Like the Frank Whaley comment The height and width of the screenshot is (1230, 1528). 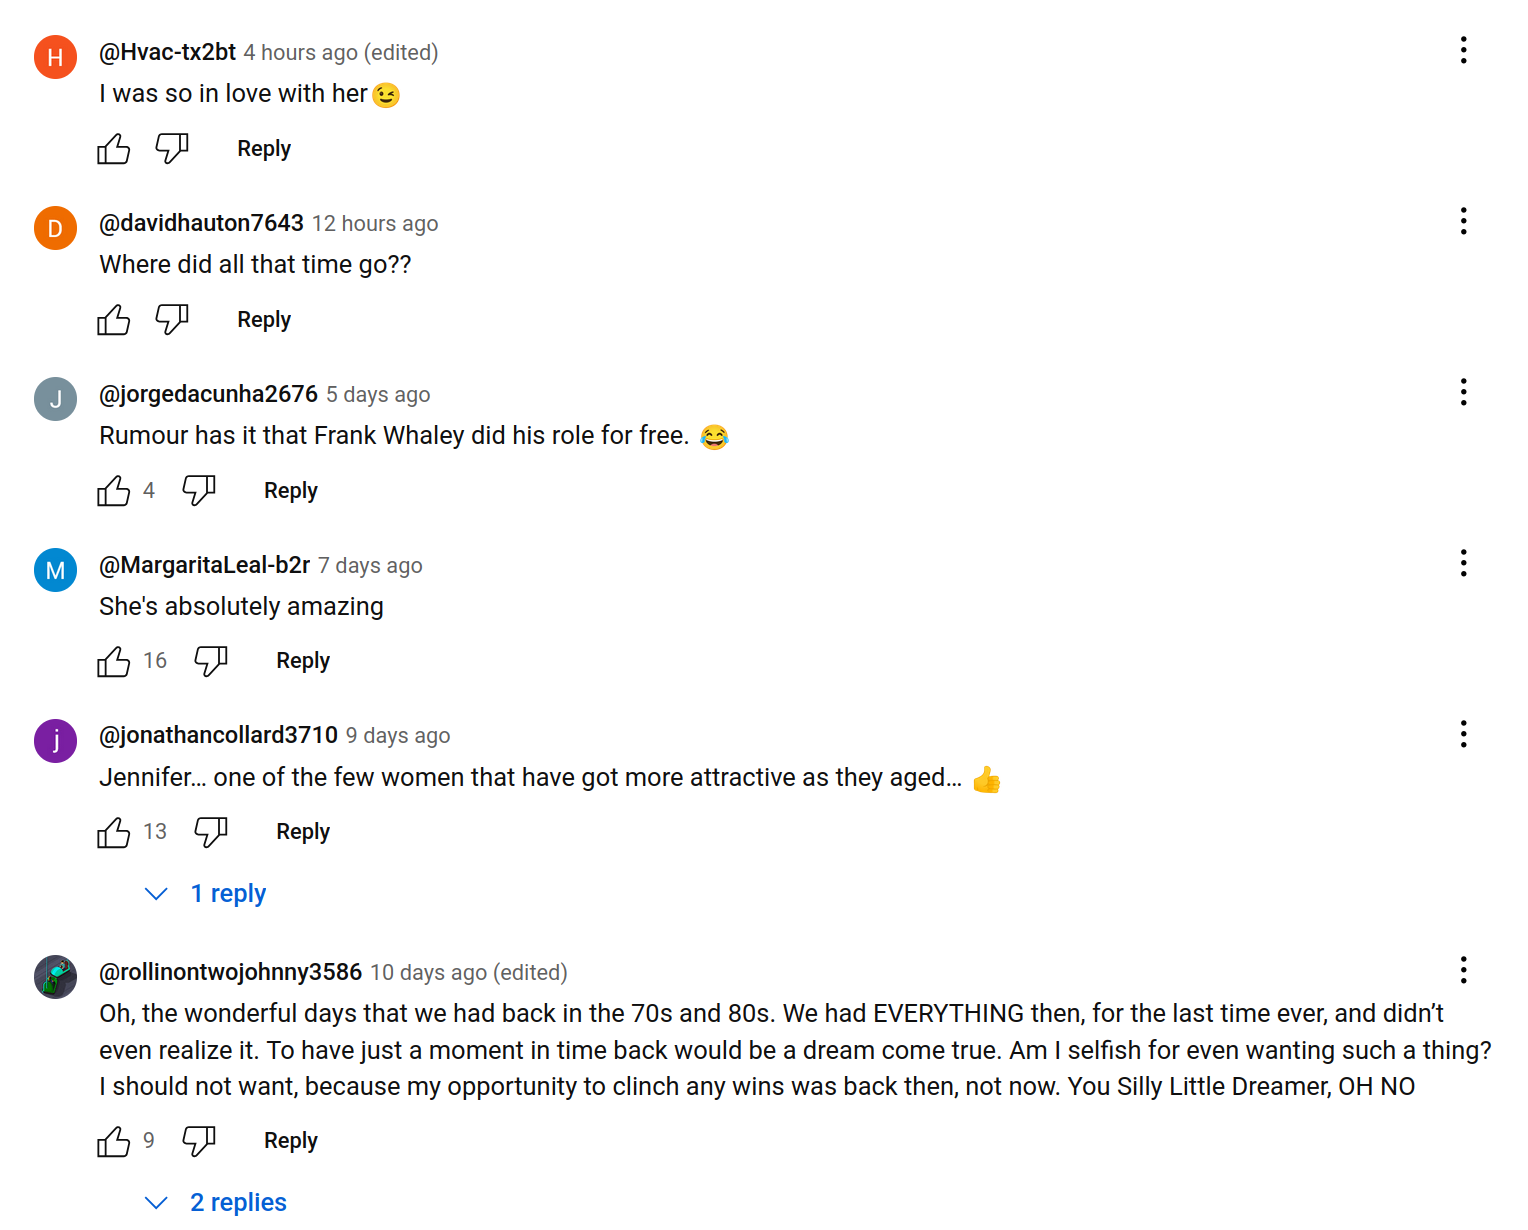tap(114, 491)
